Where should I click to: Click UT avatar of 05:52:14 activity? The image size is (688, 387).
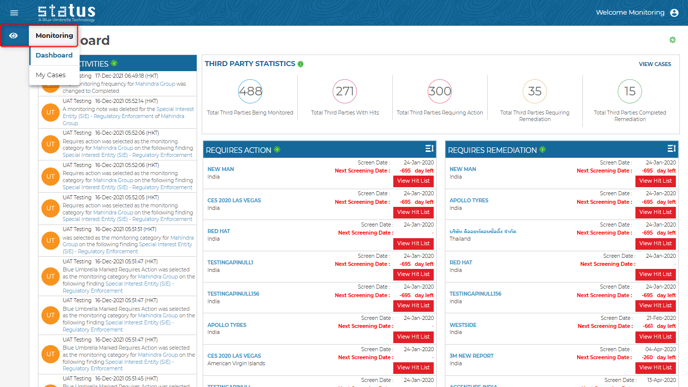click(50, 112)
